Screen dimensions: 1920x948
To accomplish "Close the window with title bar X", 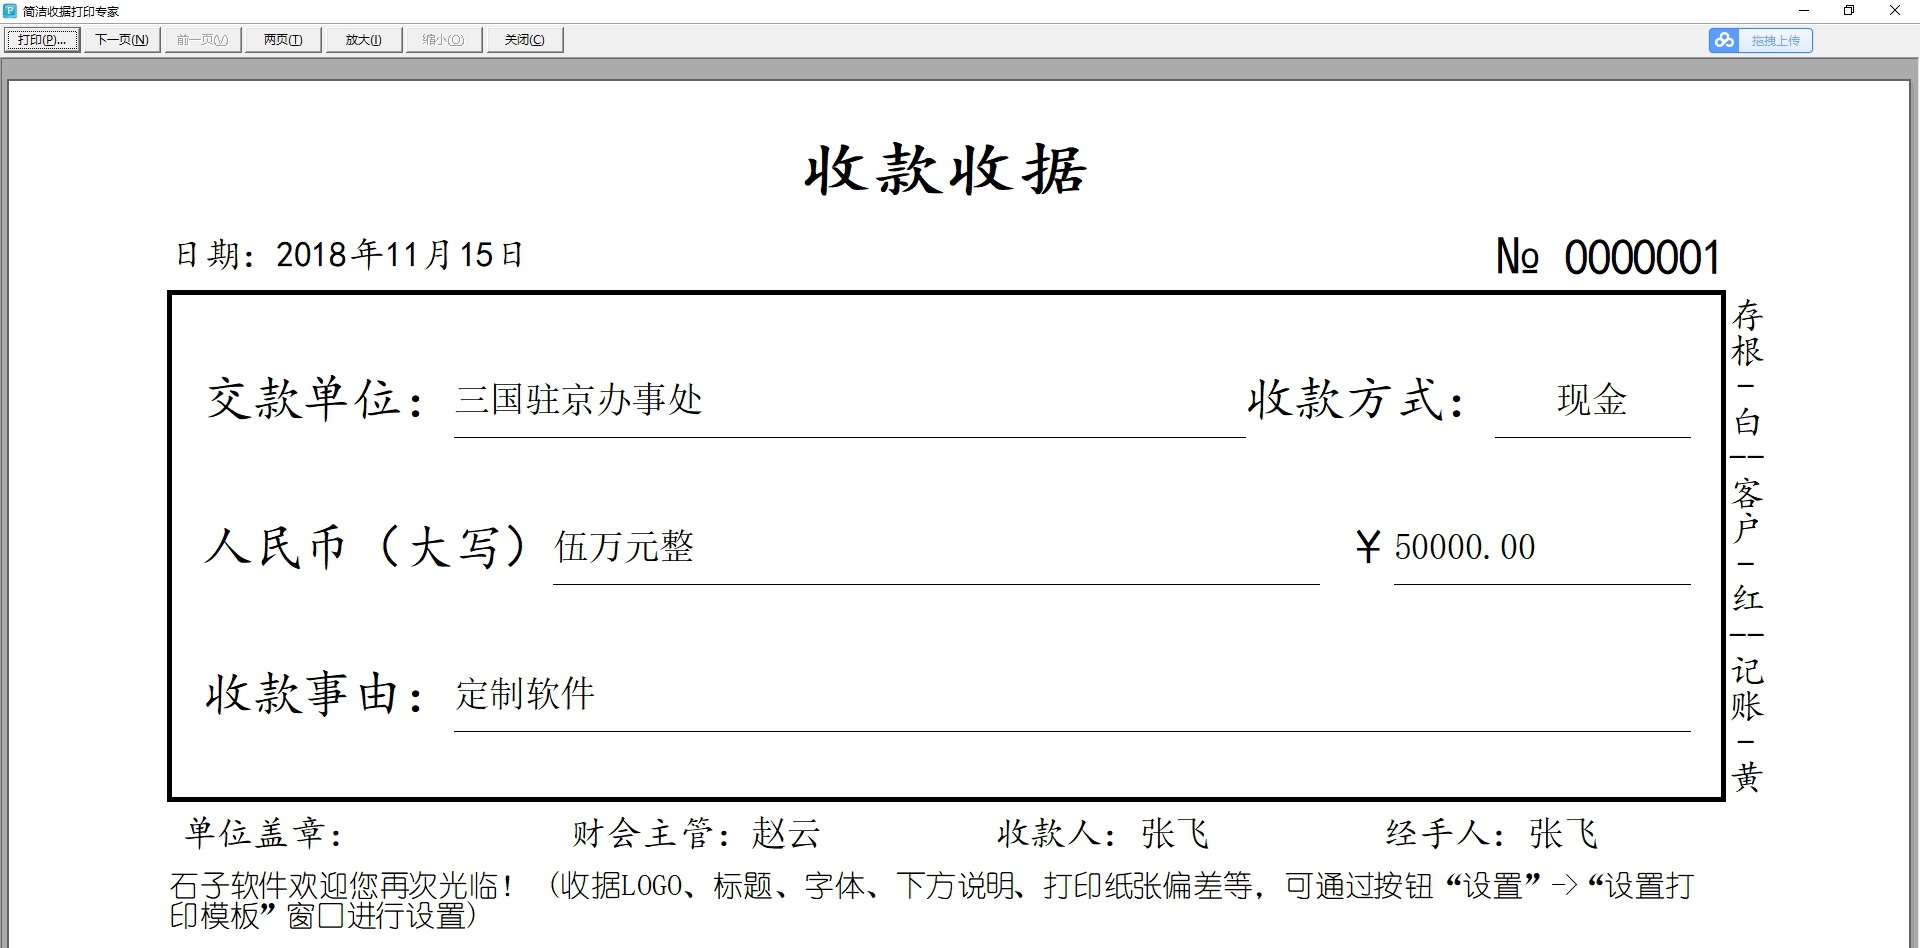I will [1895, 11].
